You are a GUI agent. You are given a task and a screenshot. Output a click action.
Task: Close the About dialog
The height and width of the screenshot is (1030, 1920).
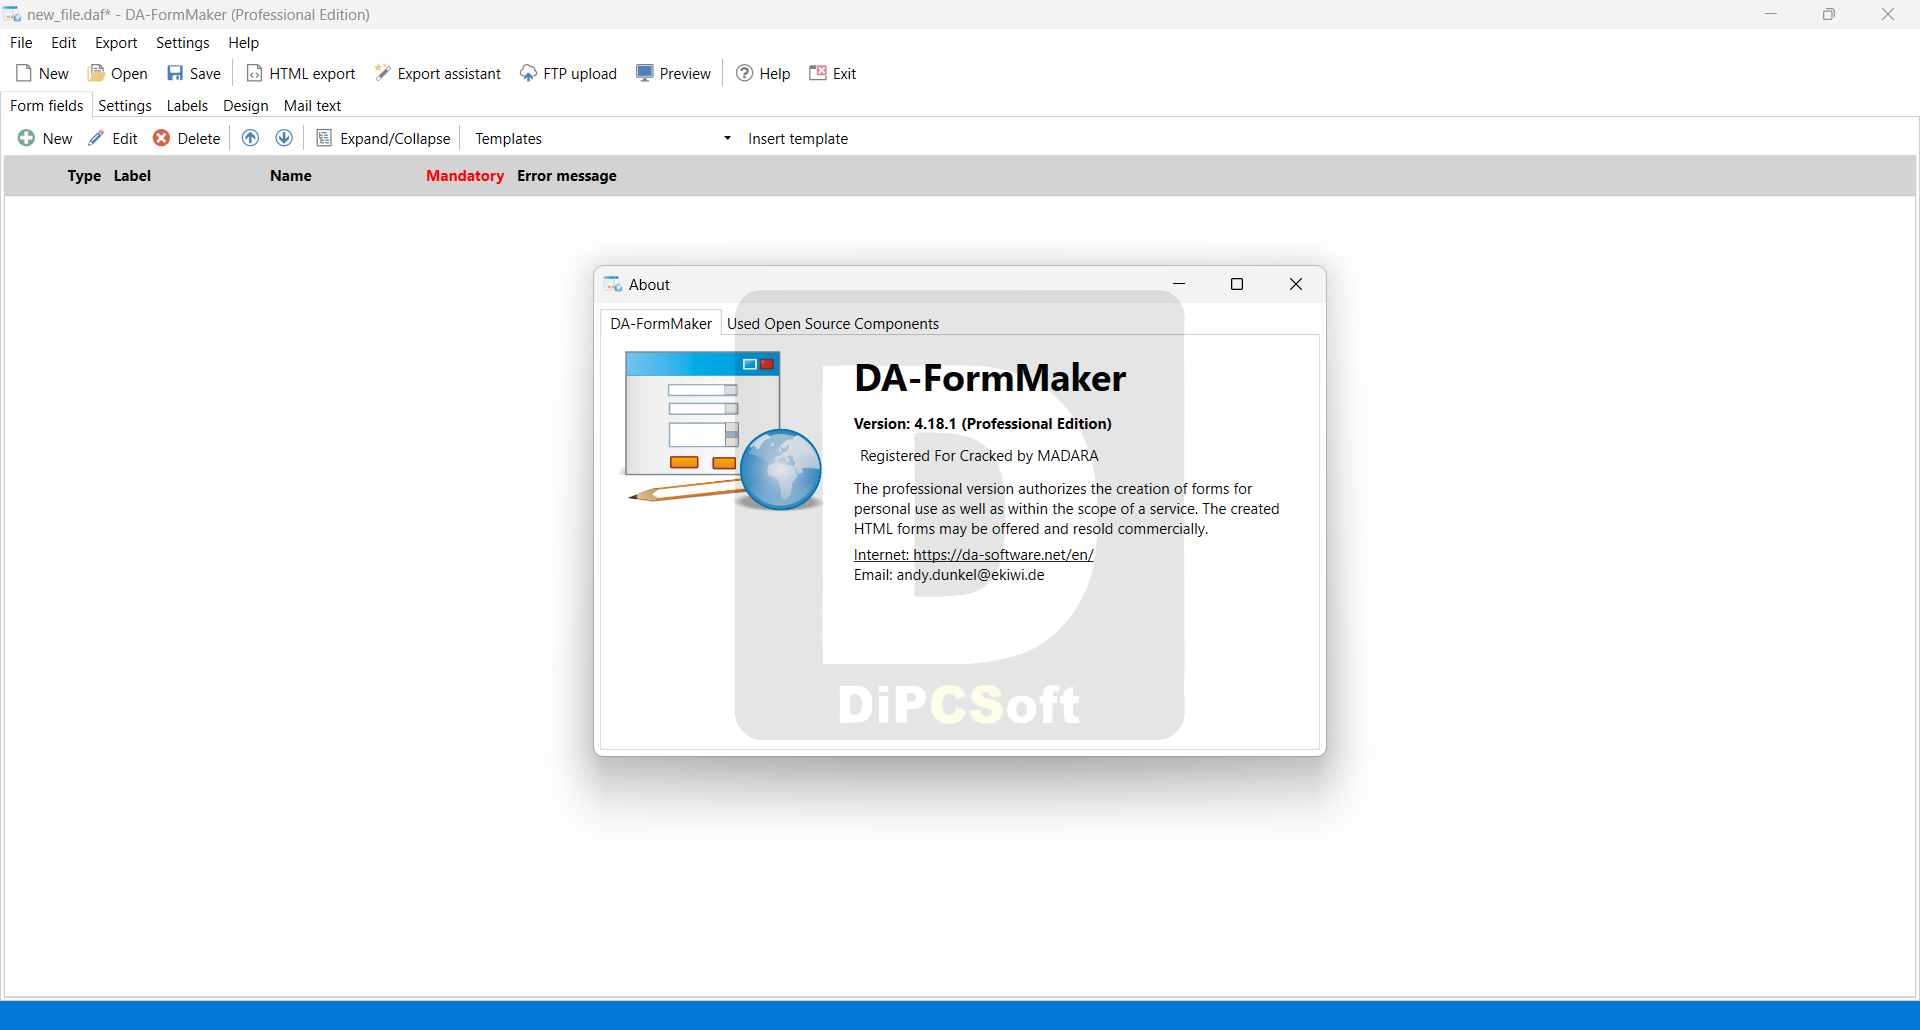(x=1296, y=284)
